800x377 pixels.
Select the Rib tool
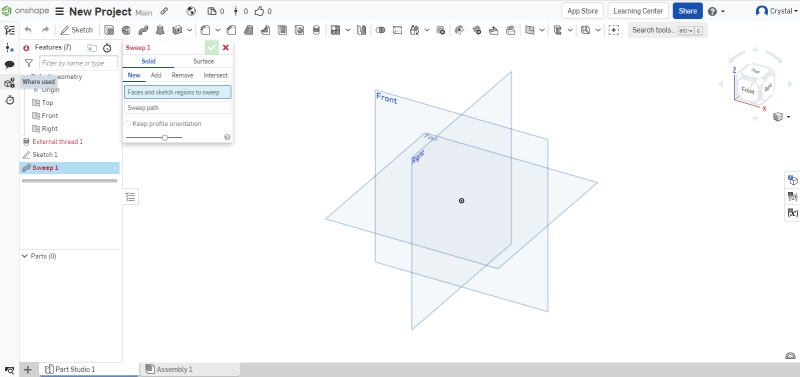[265, 30]
